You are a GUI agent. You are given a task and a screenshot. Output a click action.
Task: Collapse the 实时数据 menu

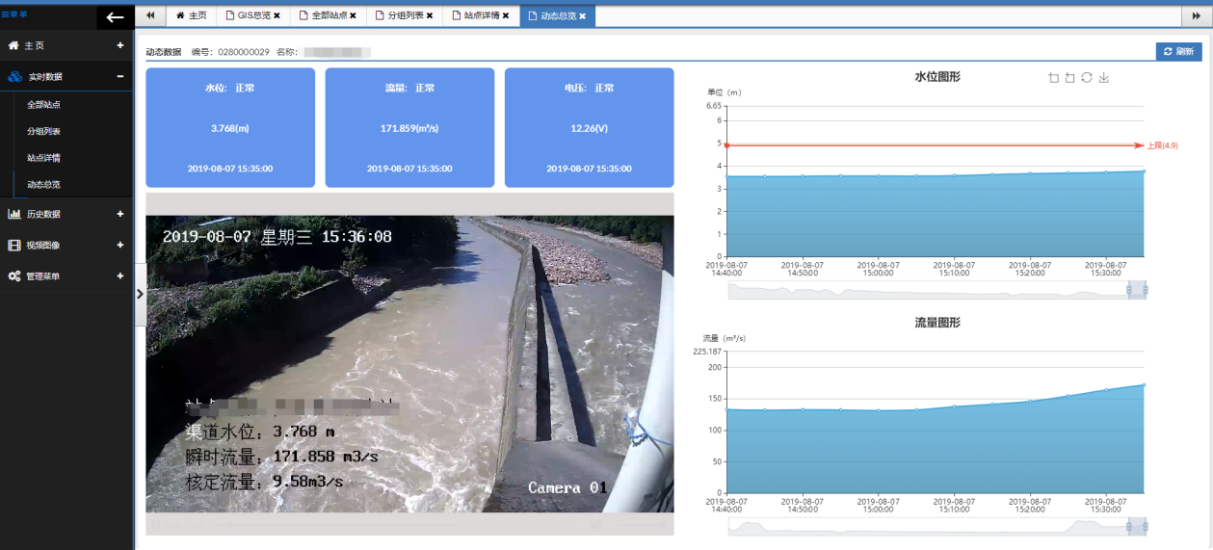120,77
